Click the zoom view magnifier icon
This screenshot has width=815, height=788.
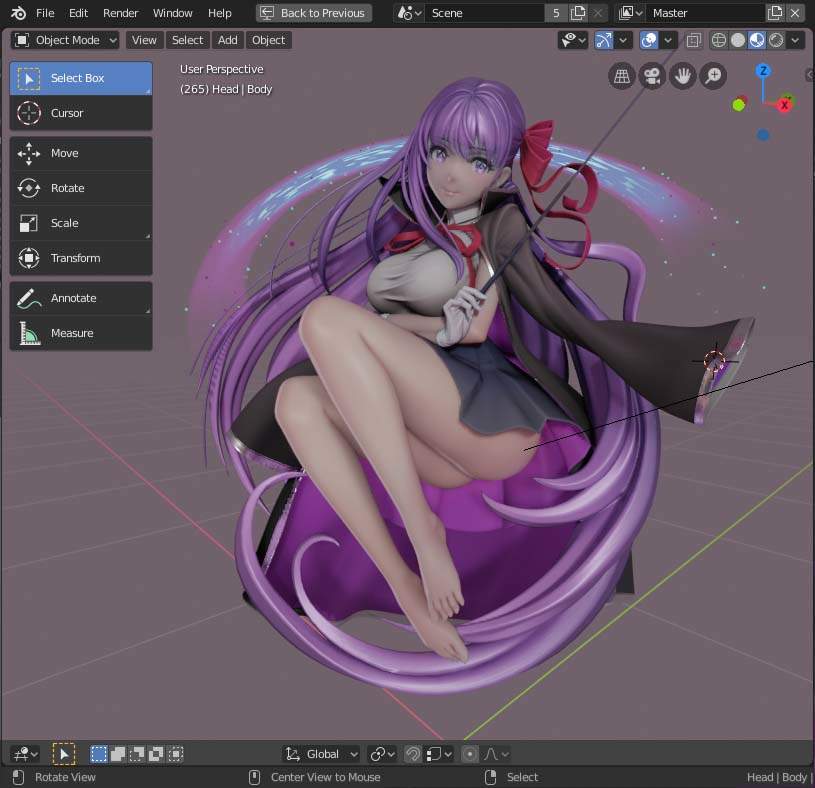coord(713,76)
